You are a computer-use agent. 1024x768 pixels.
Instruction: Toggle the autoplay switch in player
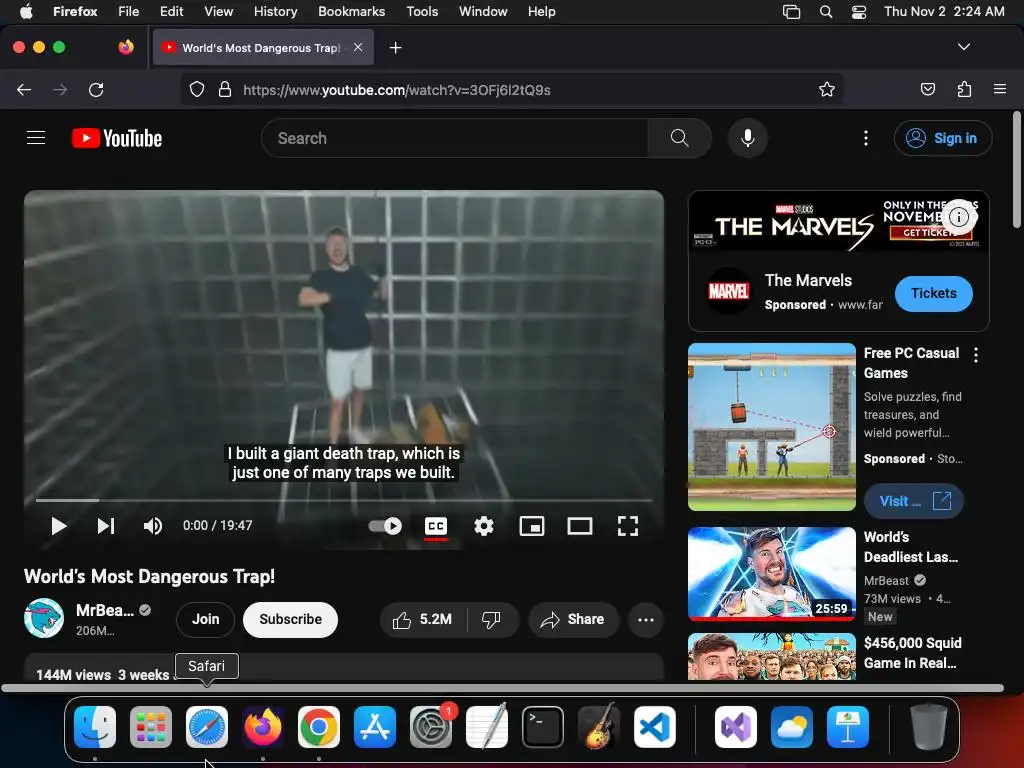click(x=385, y=526)
